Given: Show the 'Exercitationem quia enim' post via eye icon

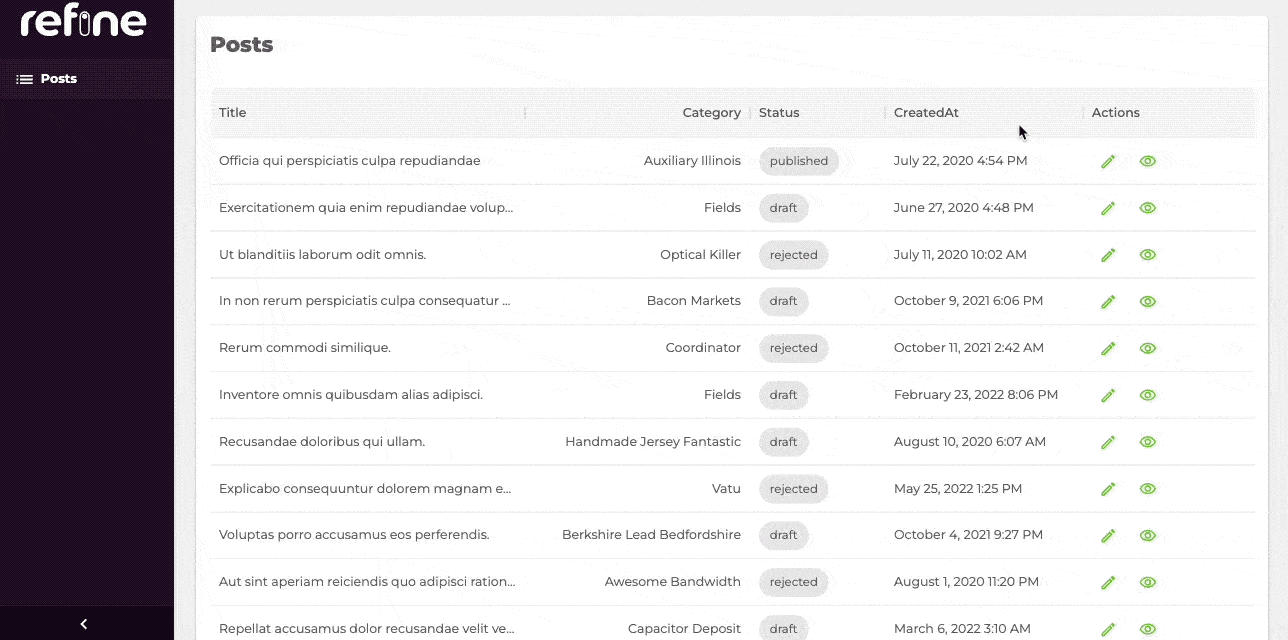Looking at the screenshot, I should pyautogui.click(x=1148, y=208).
